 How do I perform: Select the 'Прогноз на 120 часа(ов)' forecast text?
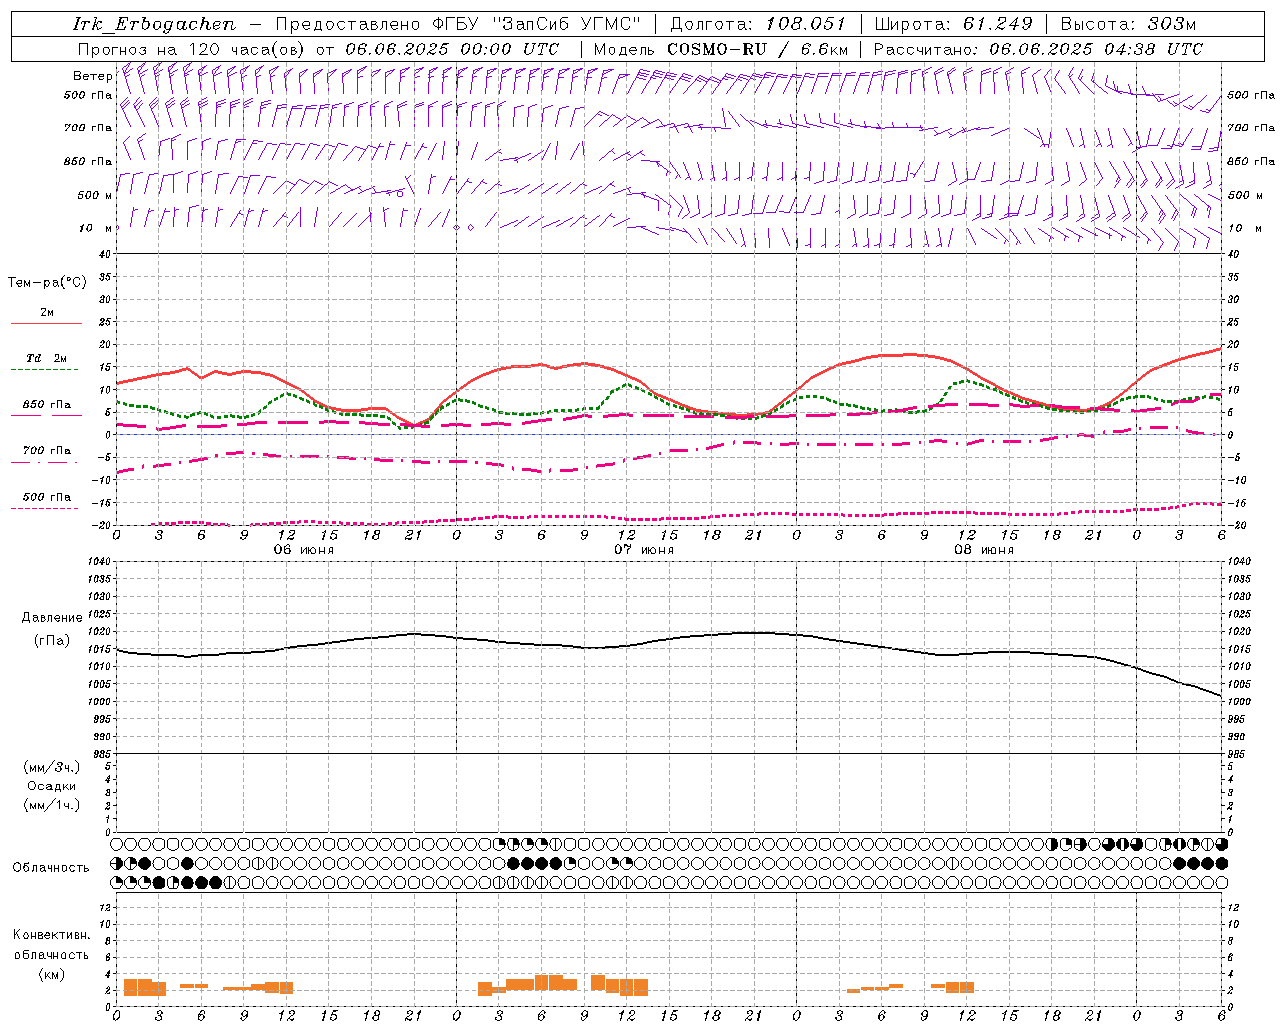coord(192,49)
